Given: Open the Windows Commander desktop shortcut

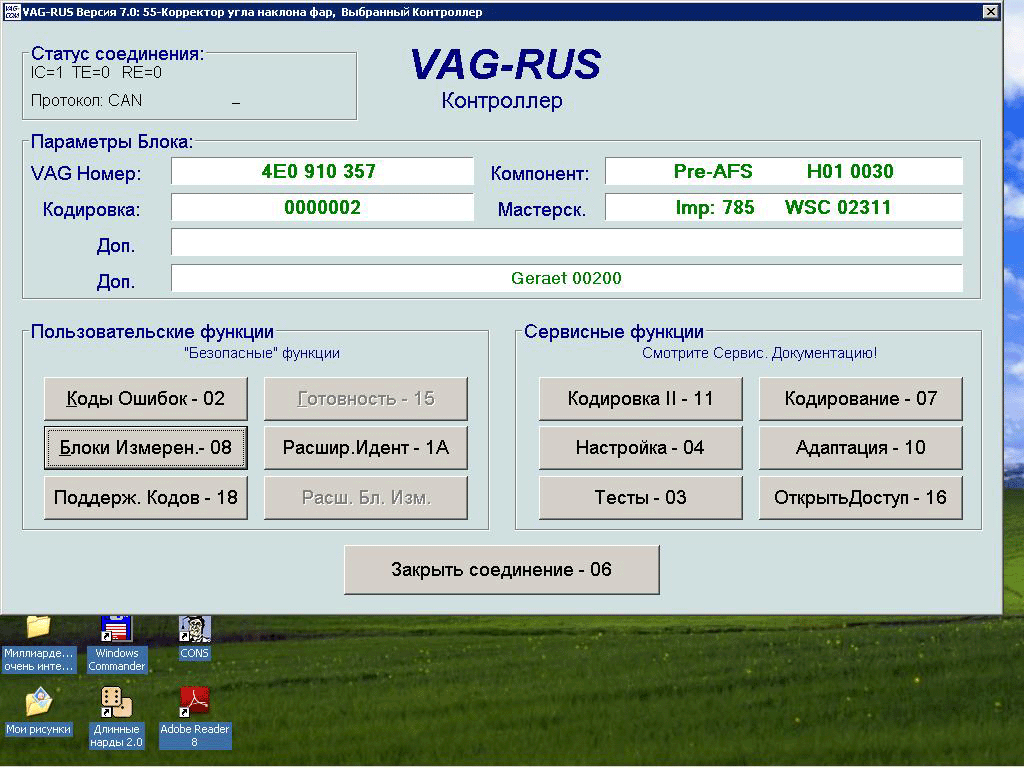Looking at the screenshot, I should click(116, 630).
